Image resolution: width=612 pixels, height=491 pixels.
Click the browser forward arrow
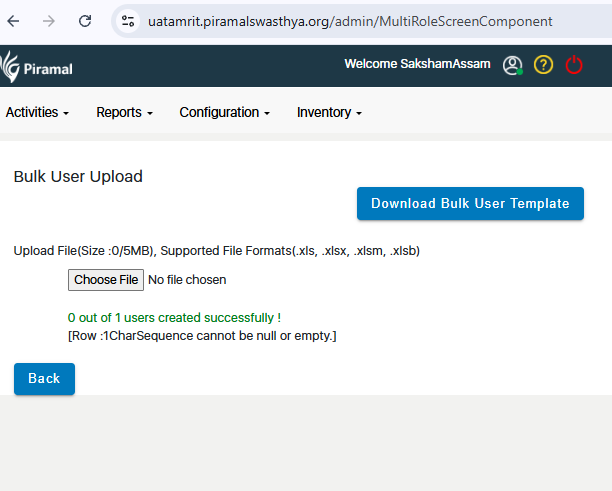(x=49, y=21)
